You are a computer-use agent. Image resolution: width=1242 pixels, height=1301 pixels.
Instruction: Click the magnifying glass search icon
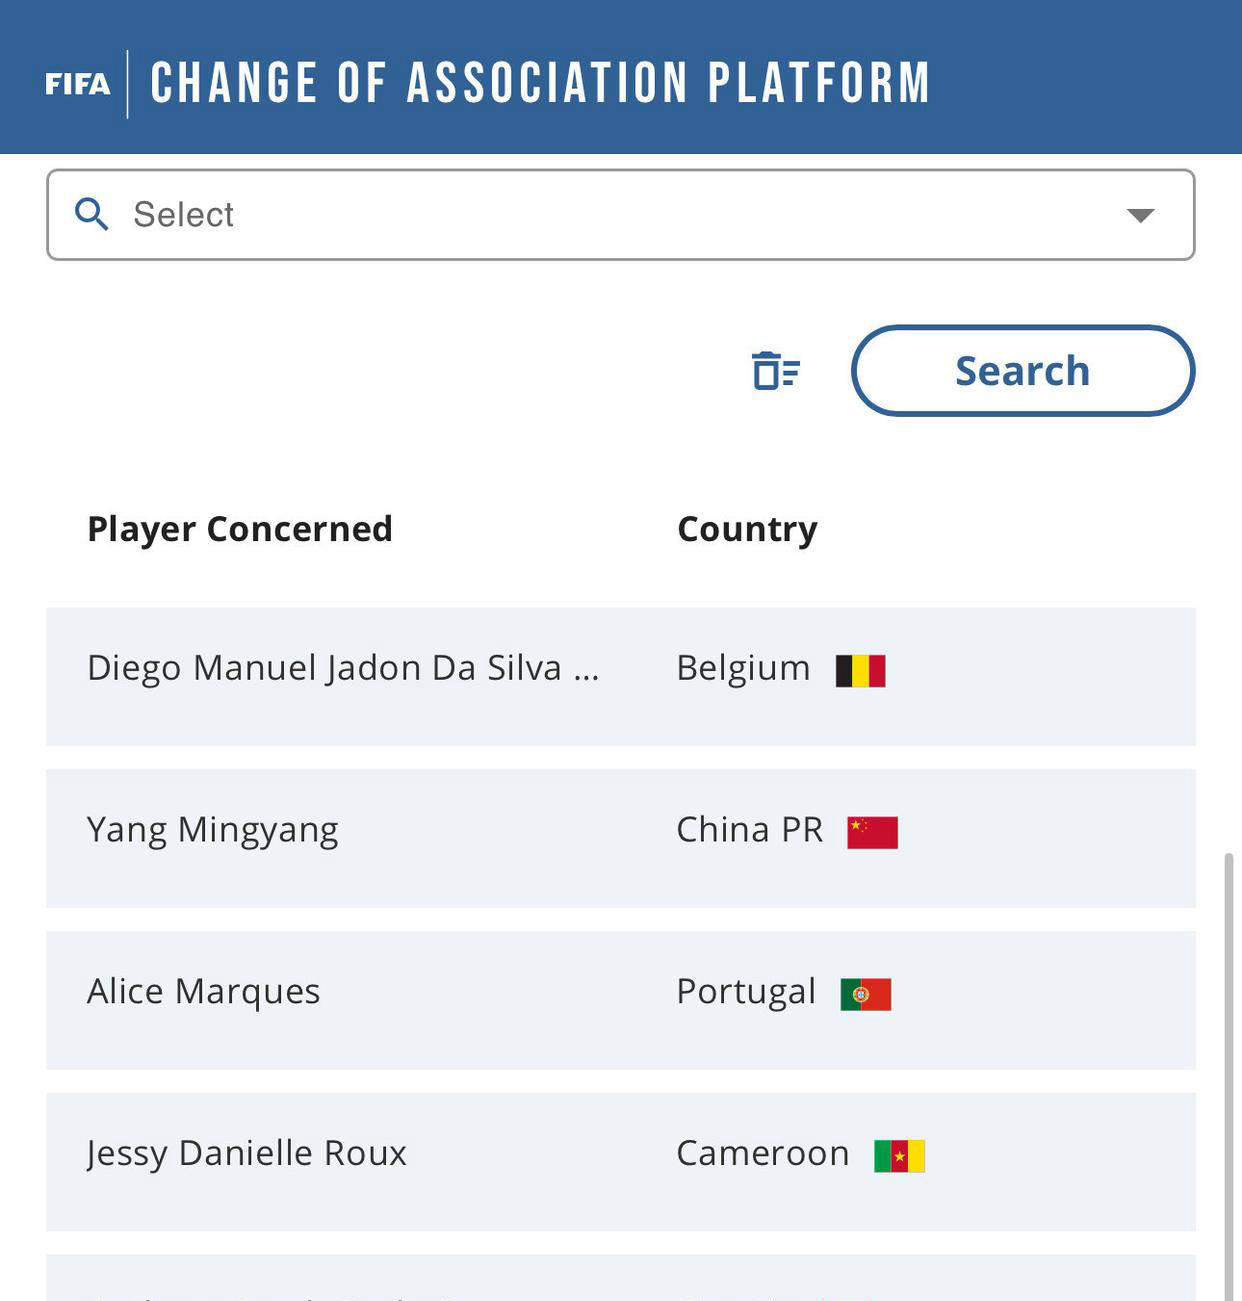pyautogui.click(x=92, y=214)
